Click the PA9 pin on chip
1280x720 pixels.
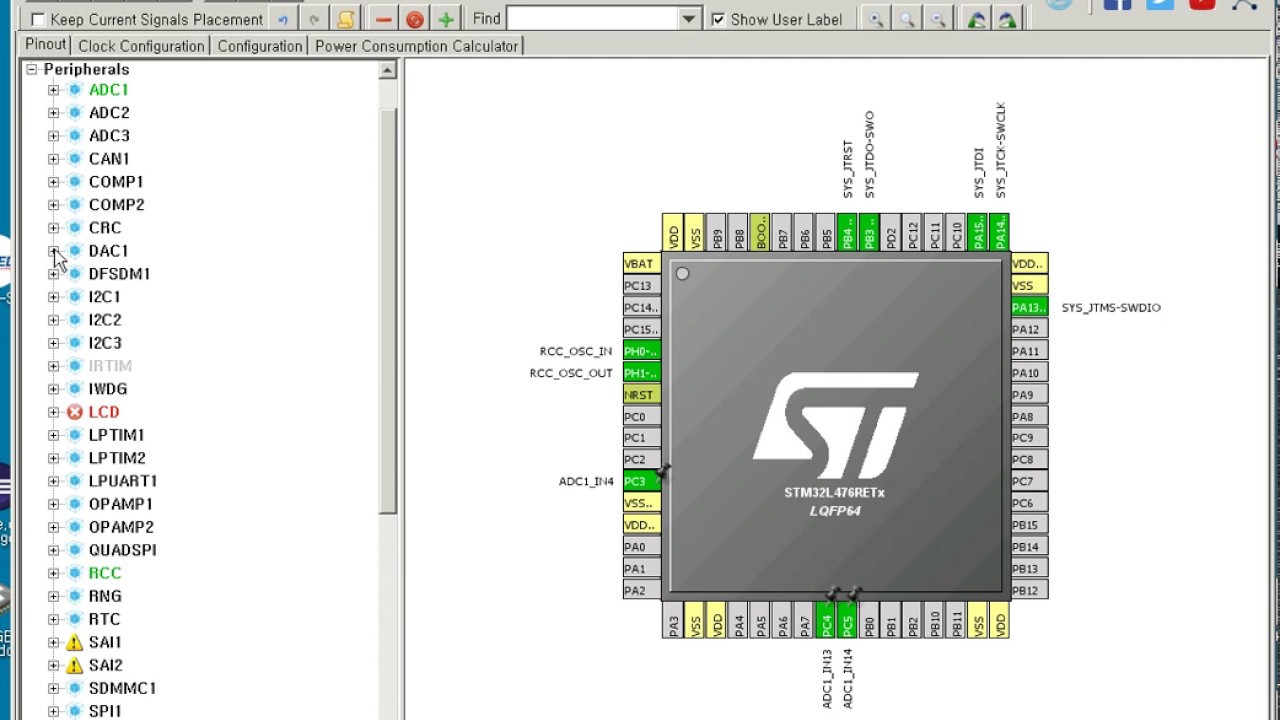(x=1029, y=394)
